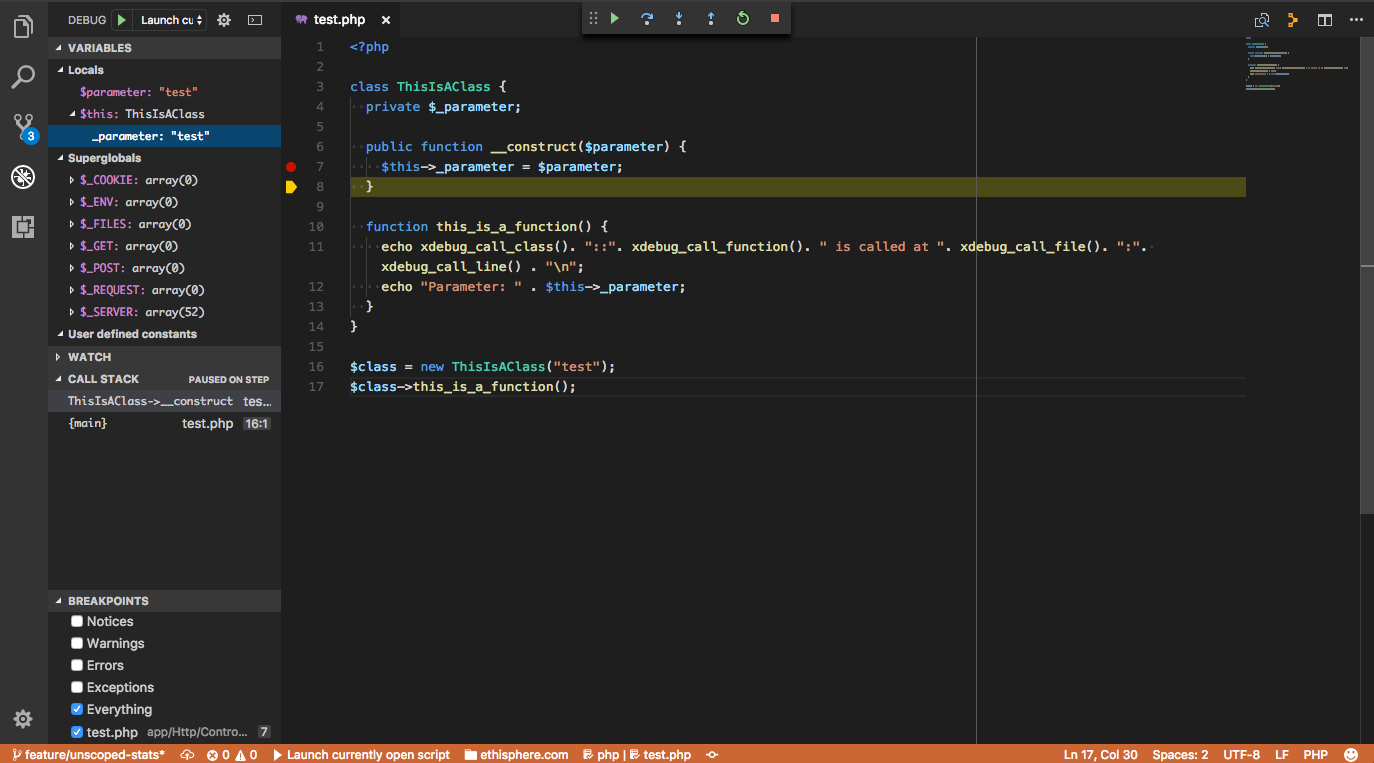Uncheck the Everything breakpoint checkbox
Viewport: 1374px width, 763px height.
77,709
